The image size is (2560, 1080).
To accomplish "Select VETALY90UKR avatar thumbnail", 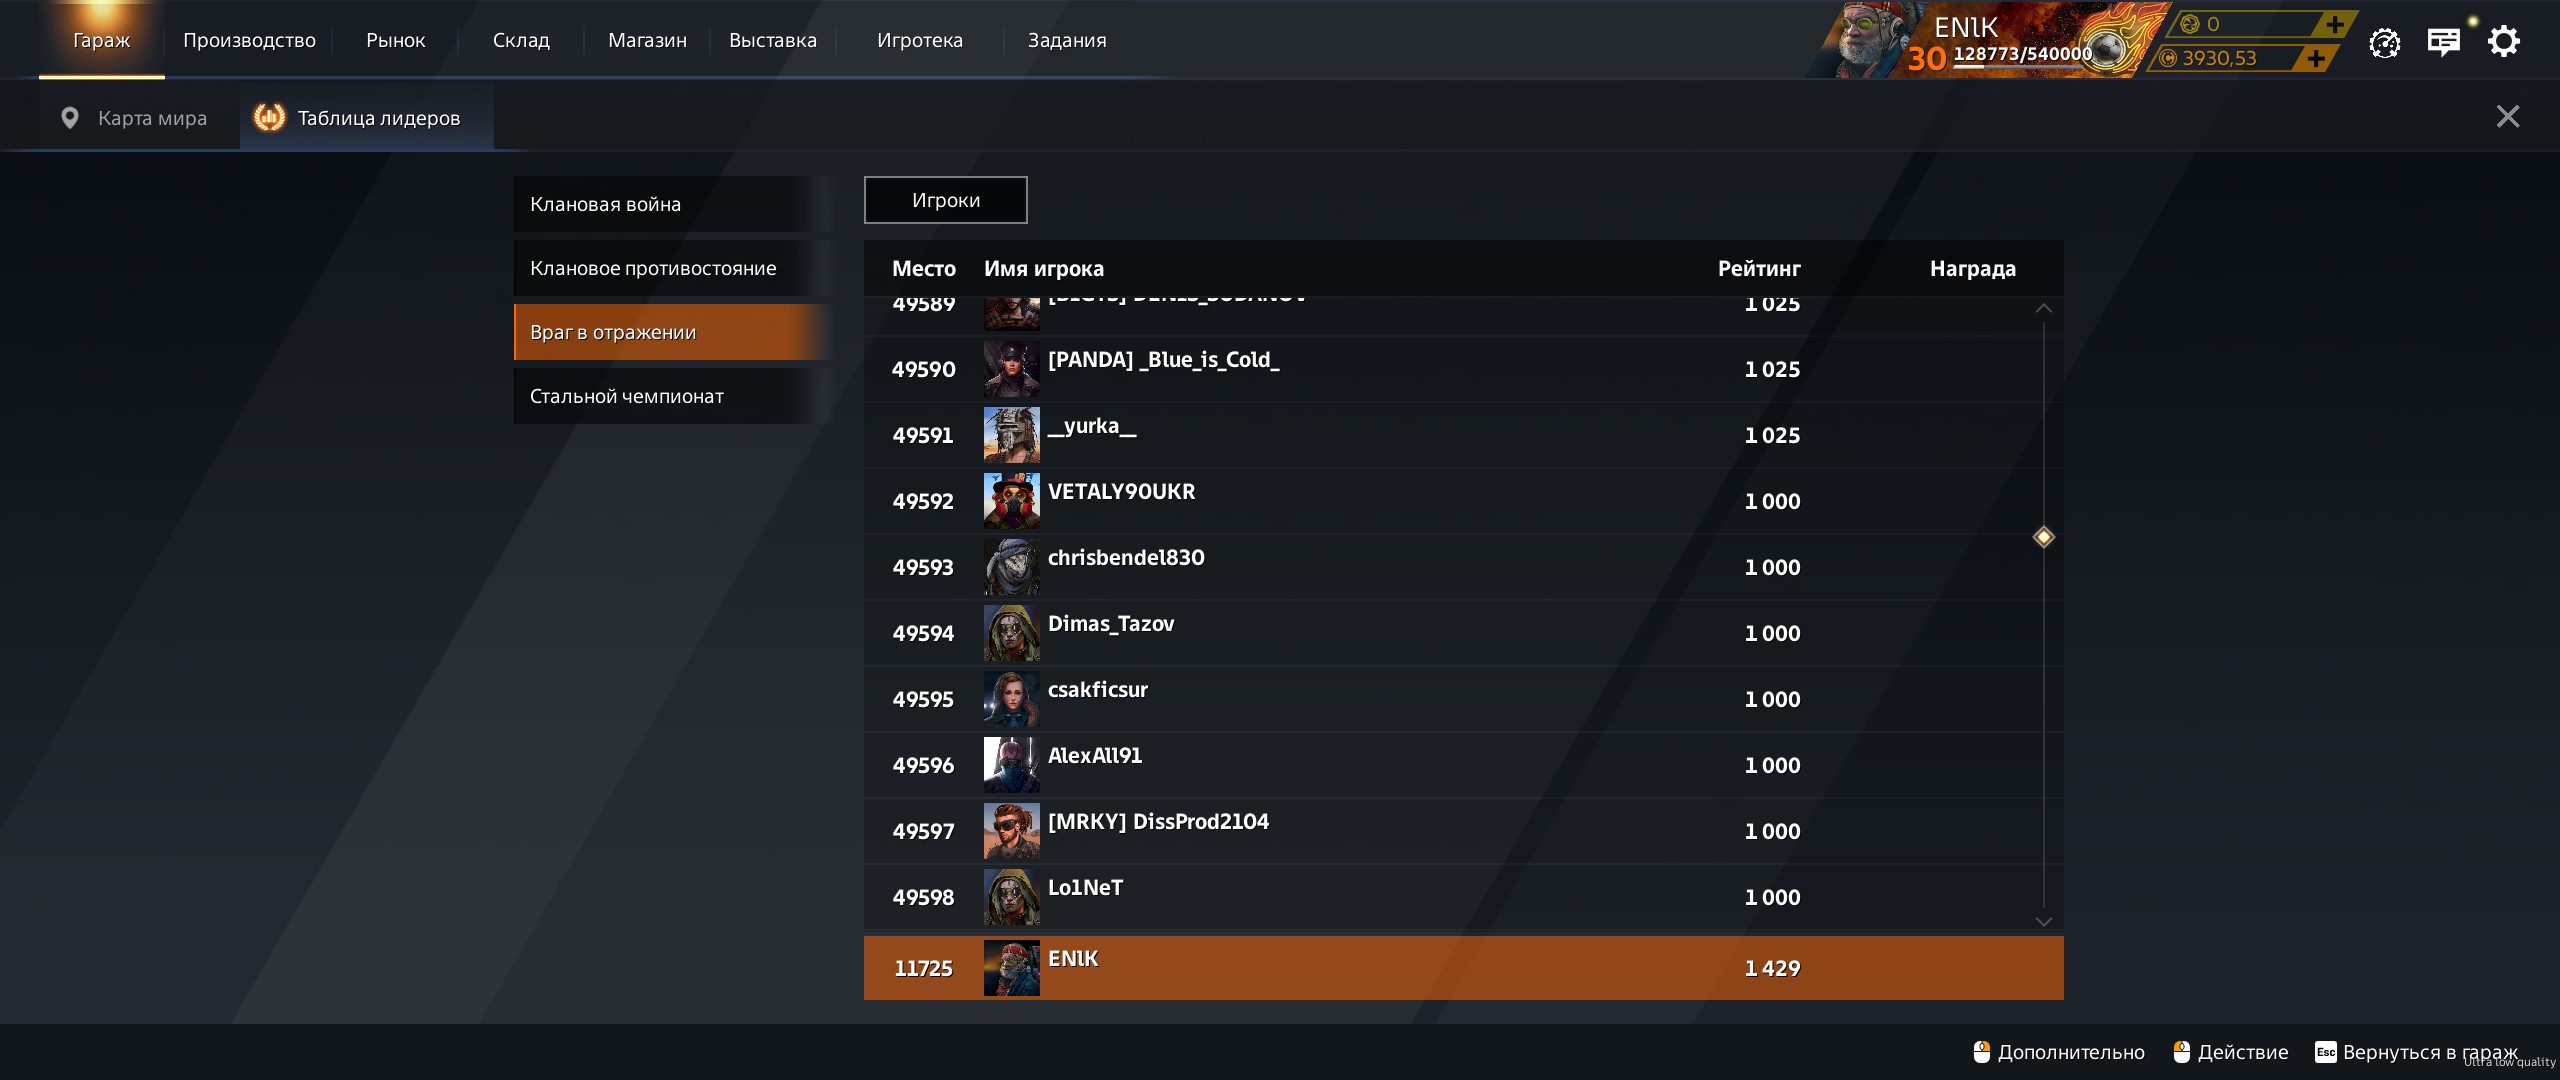I will tap(1011, 501).
